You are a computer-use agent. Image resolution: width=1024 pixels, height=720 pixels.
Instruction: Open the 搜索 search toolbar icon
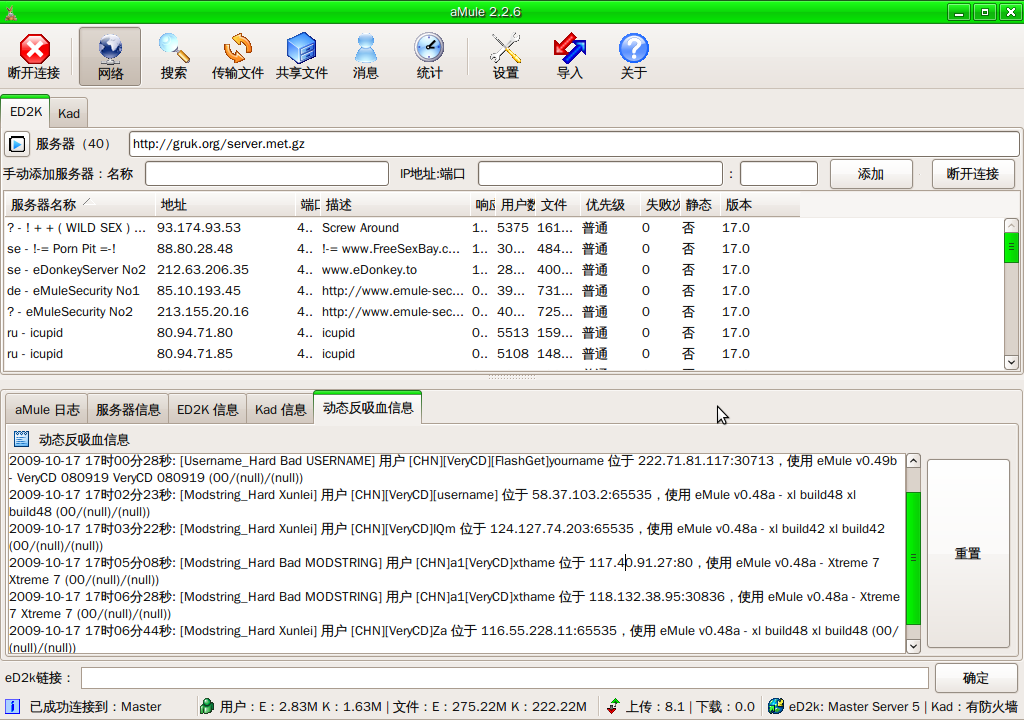point(174,56)
